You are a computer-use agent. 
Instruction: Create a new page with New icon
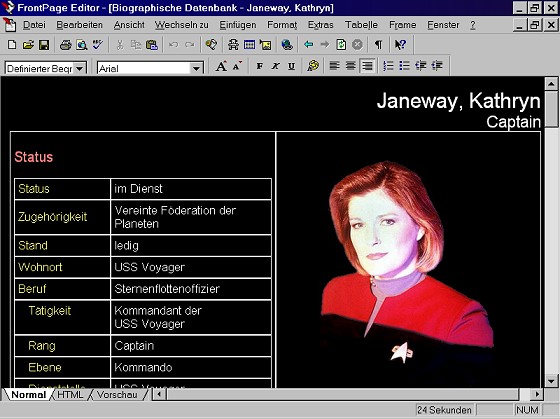point(12,45)
